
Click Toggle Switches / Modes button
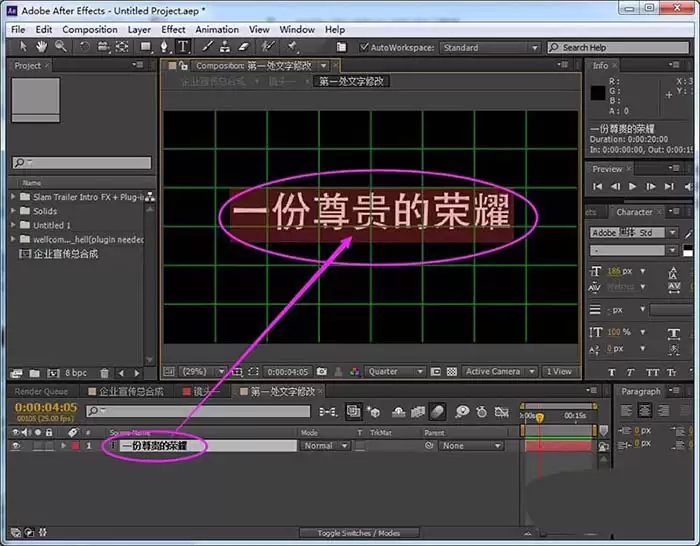[359, 533]
